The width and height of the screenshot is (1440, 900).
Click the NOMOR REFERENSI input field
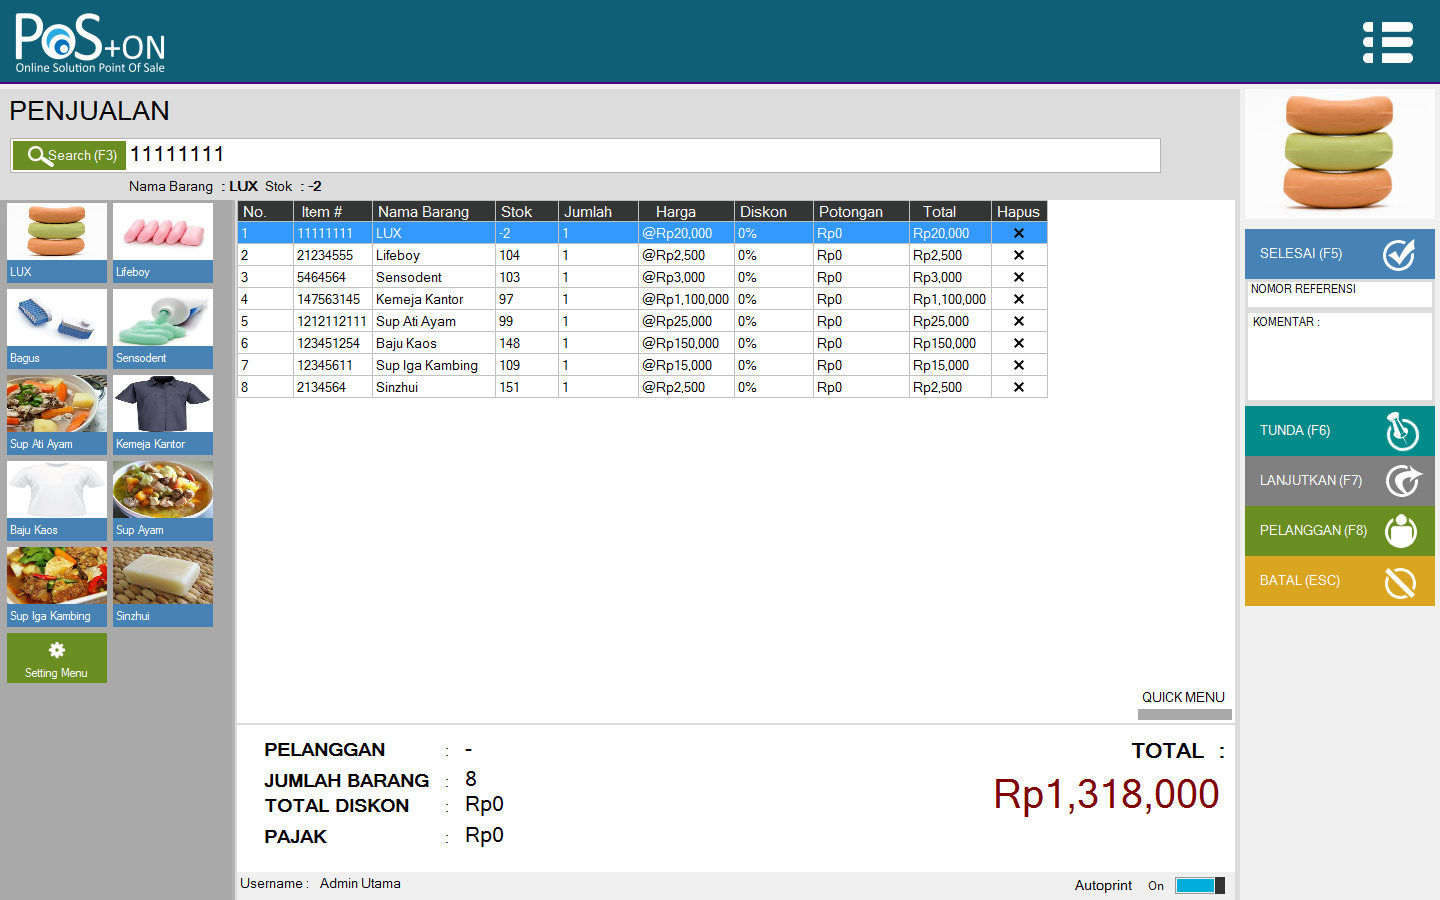pyautogui.click(x=1339, y=293)
